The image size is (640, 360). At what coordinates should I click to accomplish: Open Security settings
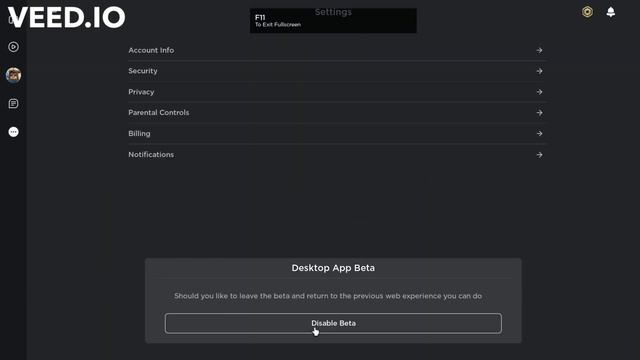337,71
